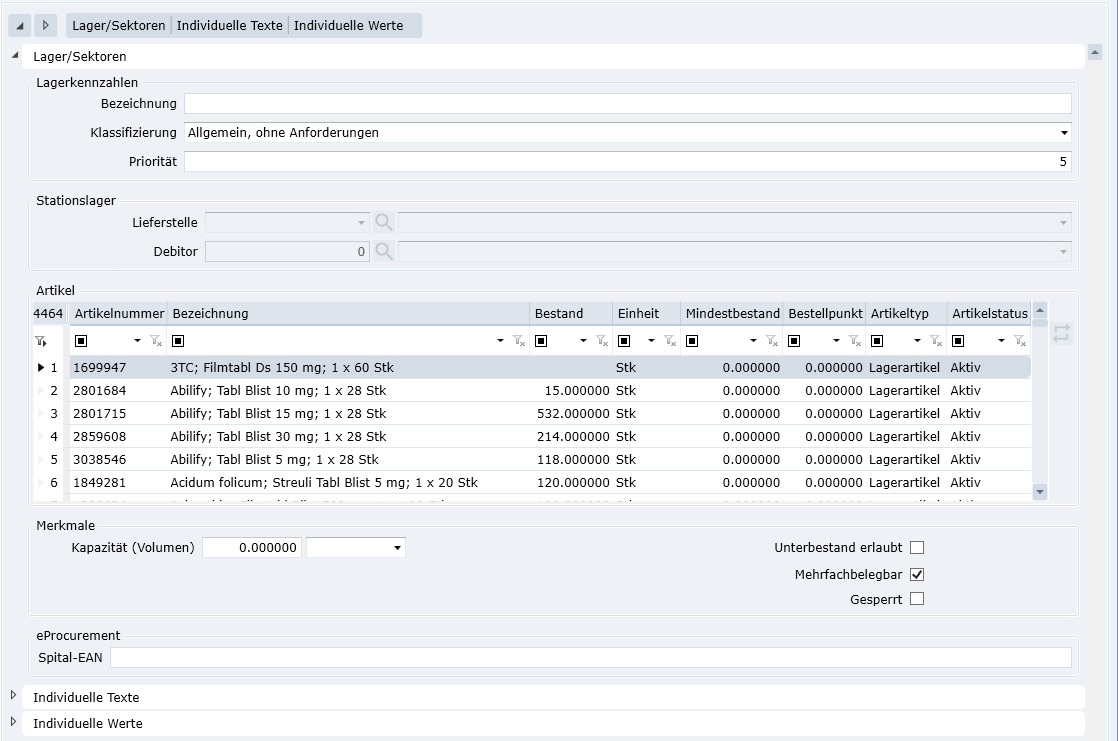This screenshot has width=1118, height=741.
Task: Click into the Spital-EAN input field
Action: point(590,658)
